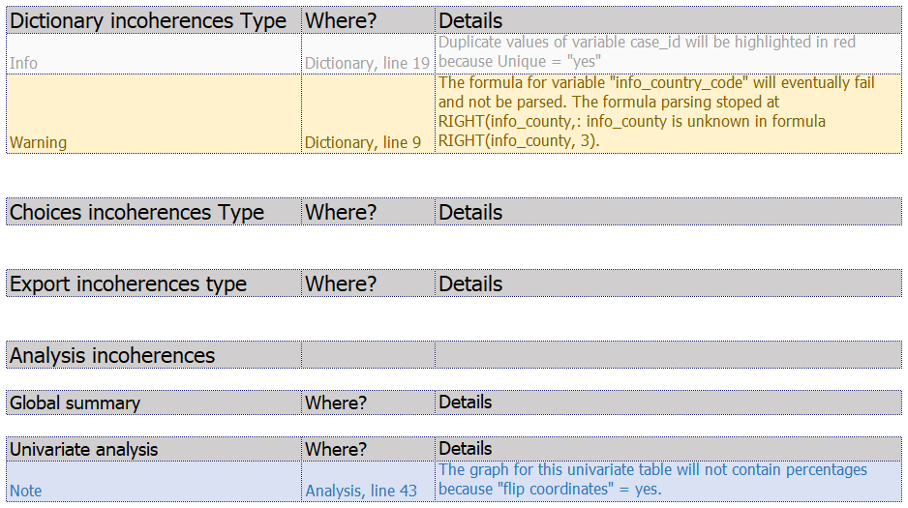
Task: Select the 'Export incoherences type' header cell
Action: 154,284
